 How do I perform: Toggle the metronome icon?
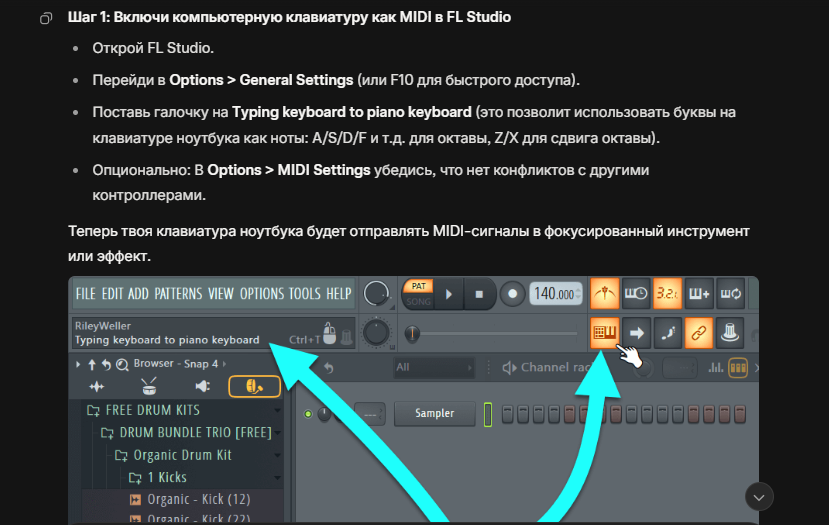point(604,293)
